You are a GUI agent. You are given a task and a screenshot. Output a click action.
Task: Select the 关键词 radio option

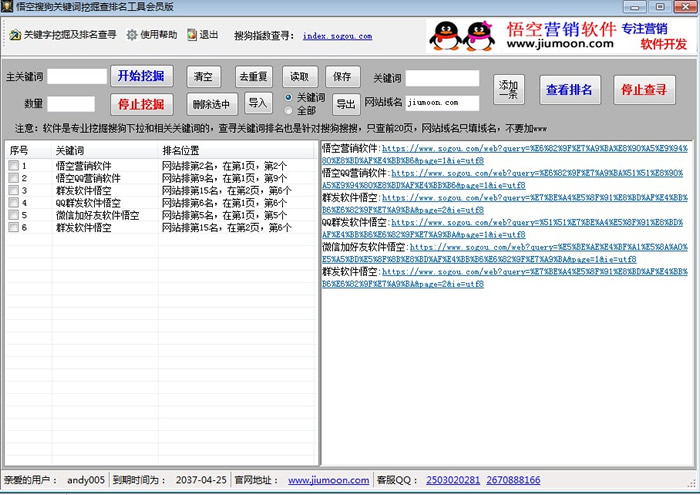289,97
